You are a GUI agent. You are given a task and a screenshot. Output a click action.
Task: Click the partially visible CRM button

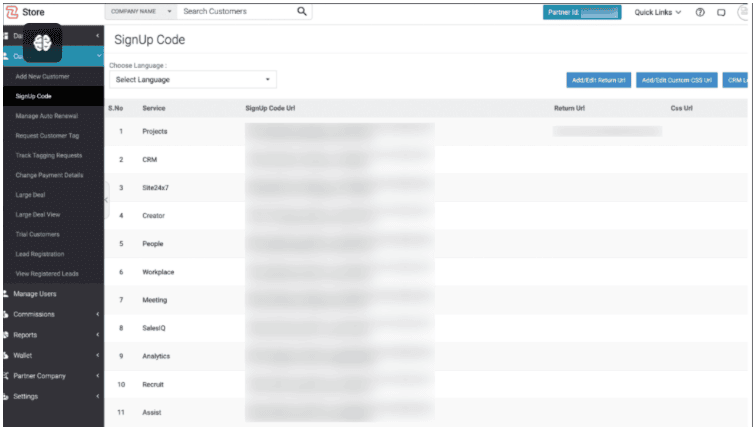point(735,80)
